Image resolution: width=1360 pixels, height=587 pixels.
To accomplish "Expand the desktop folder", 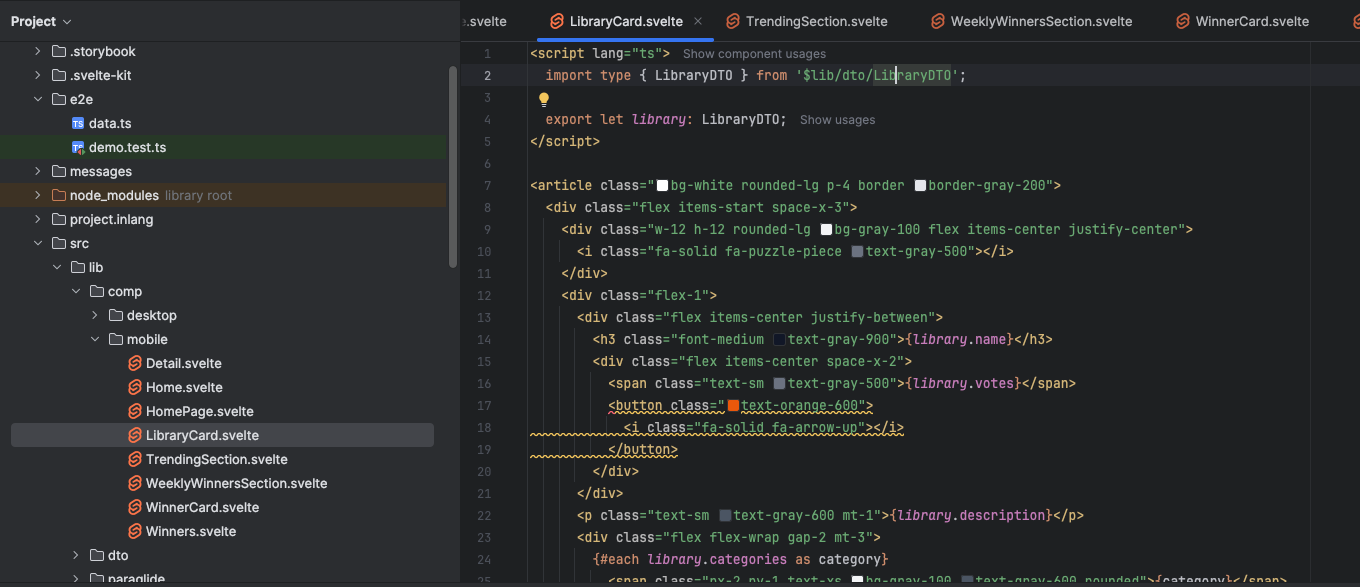I will click(95, 315).
